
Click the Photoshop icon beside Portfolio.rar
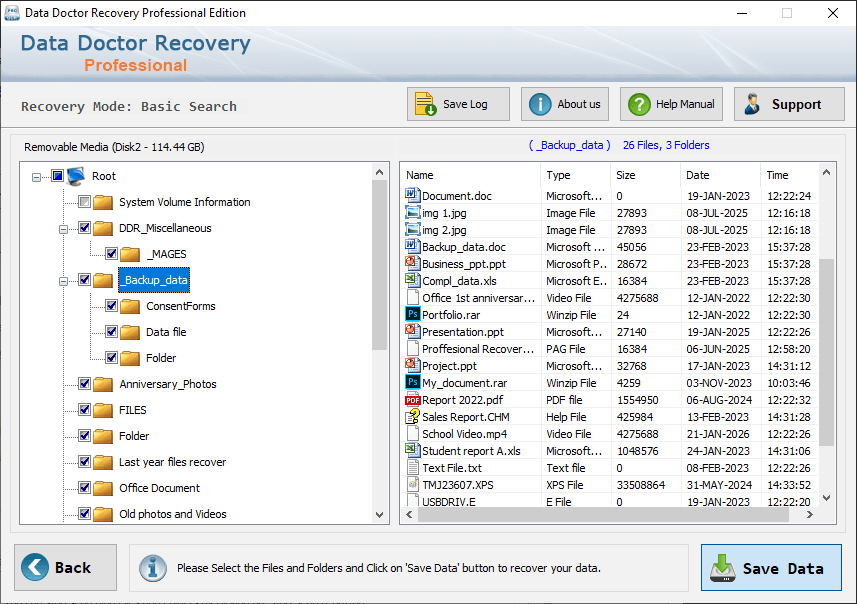click(x=413, y=314)
